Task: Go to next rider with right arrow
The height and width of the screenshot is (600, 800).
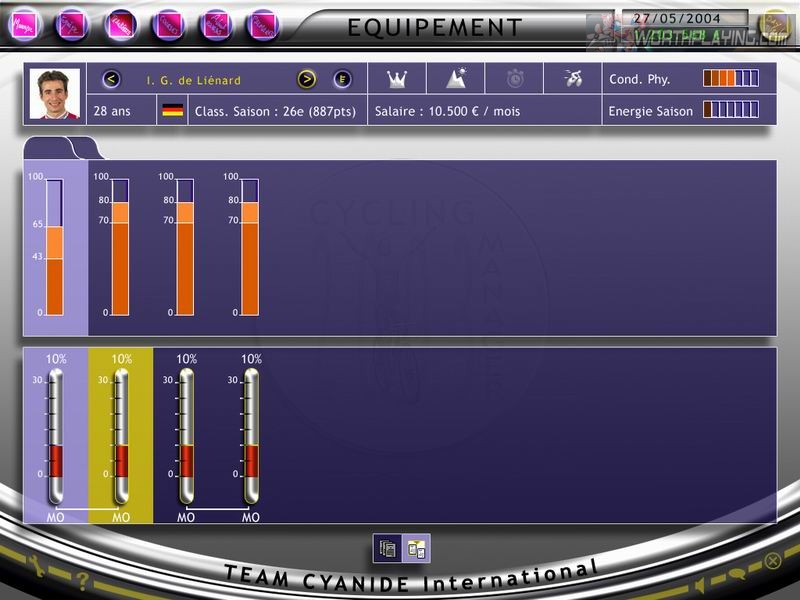Action: click(307, 80)
